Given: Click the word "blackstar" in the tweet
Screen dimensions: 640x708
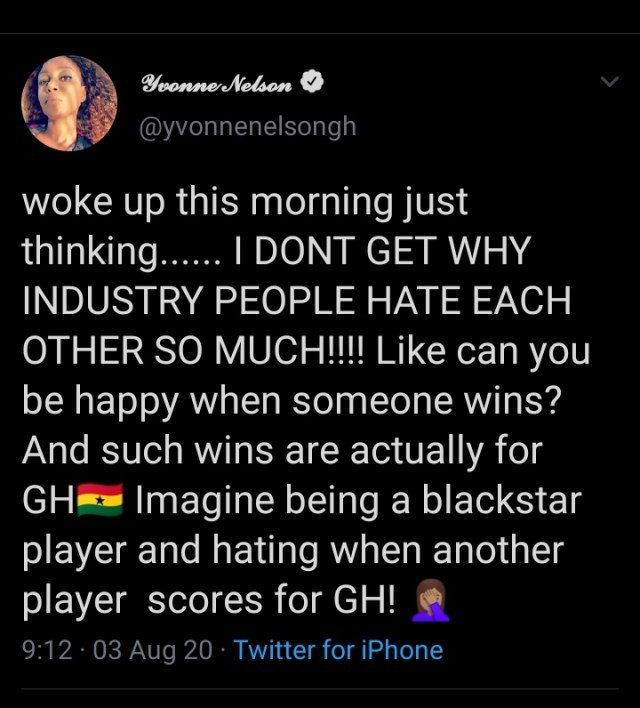Looking at the screenshot, I should (502, 500).
